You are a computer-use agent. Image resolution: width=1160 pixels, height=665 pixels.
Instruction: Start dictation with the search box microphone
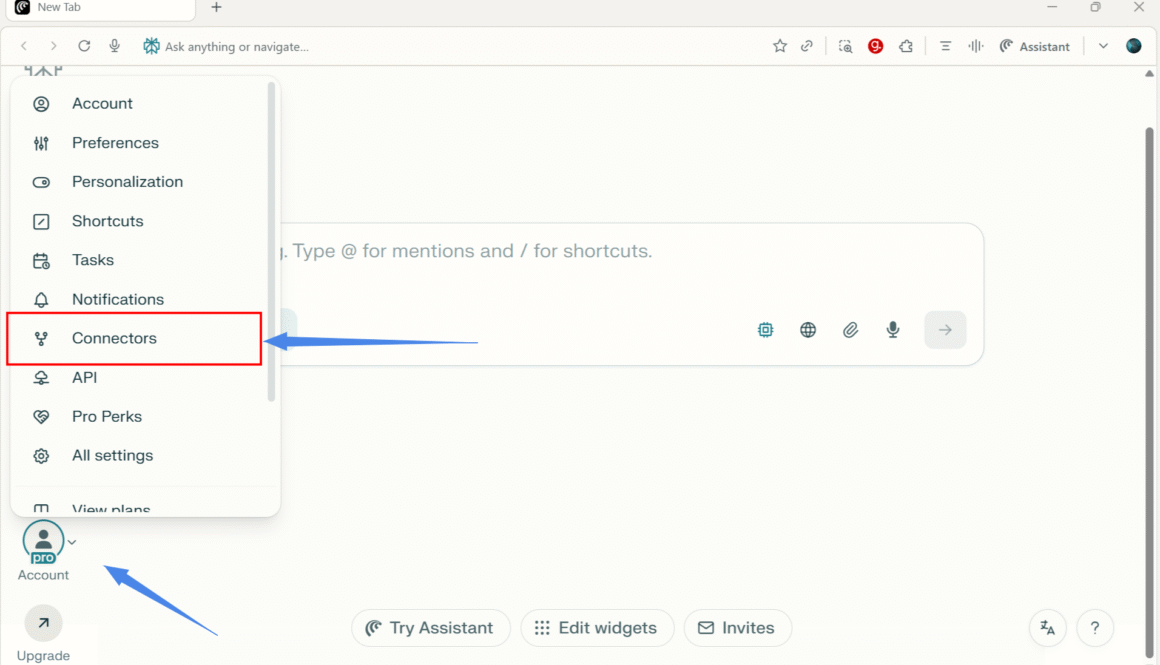pyautogui.click(x=893, y=330)
